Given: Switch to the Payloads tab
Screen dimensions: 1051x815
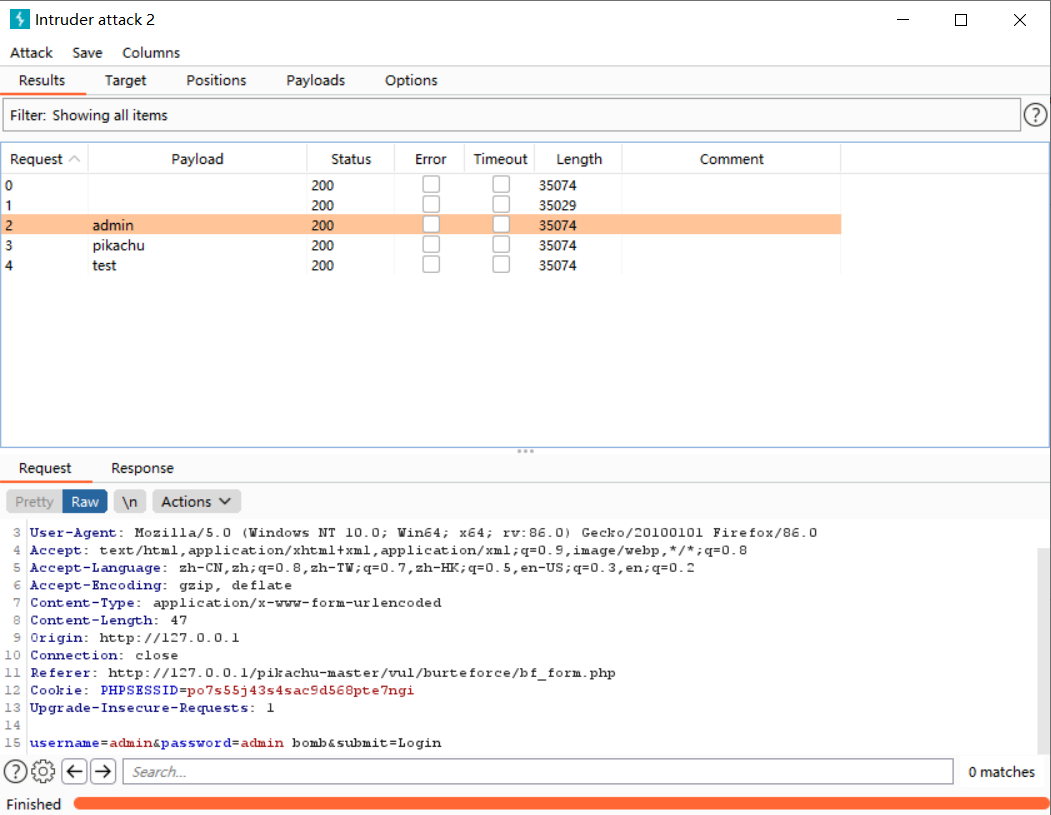Looking at the screenshot, I should pyautogui.click(x=315, y=80).
